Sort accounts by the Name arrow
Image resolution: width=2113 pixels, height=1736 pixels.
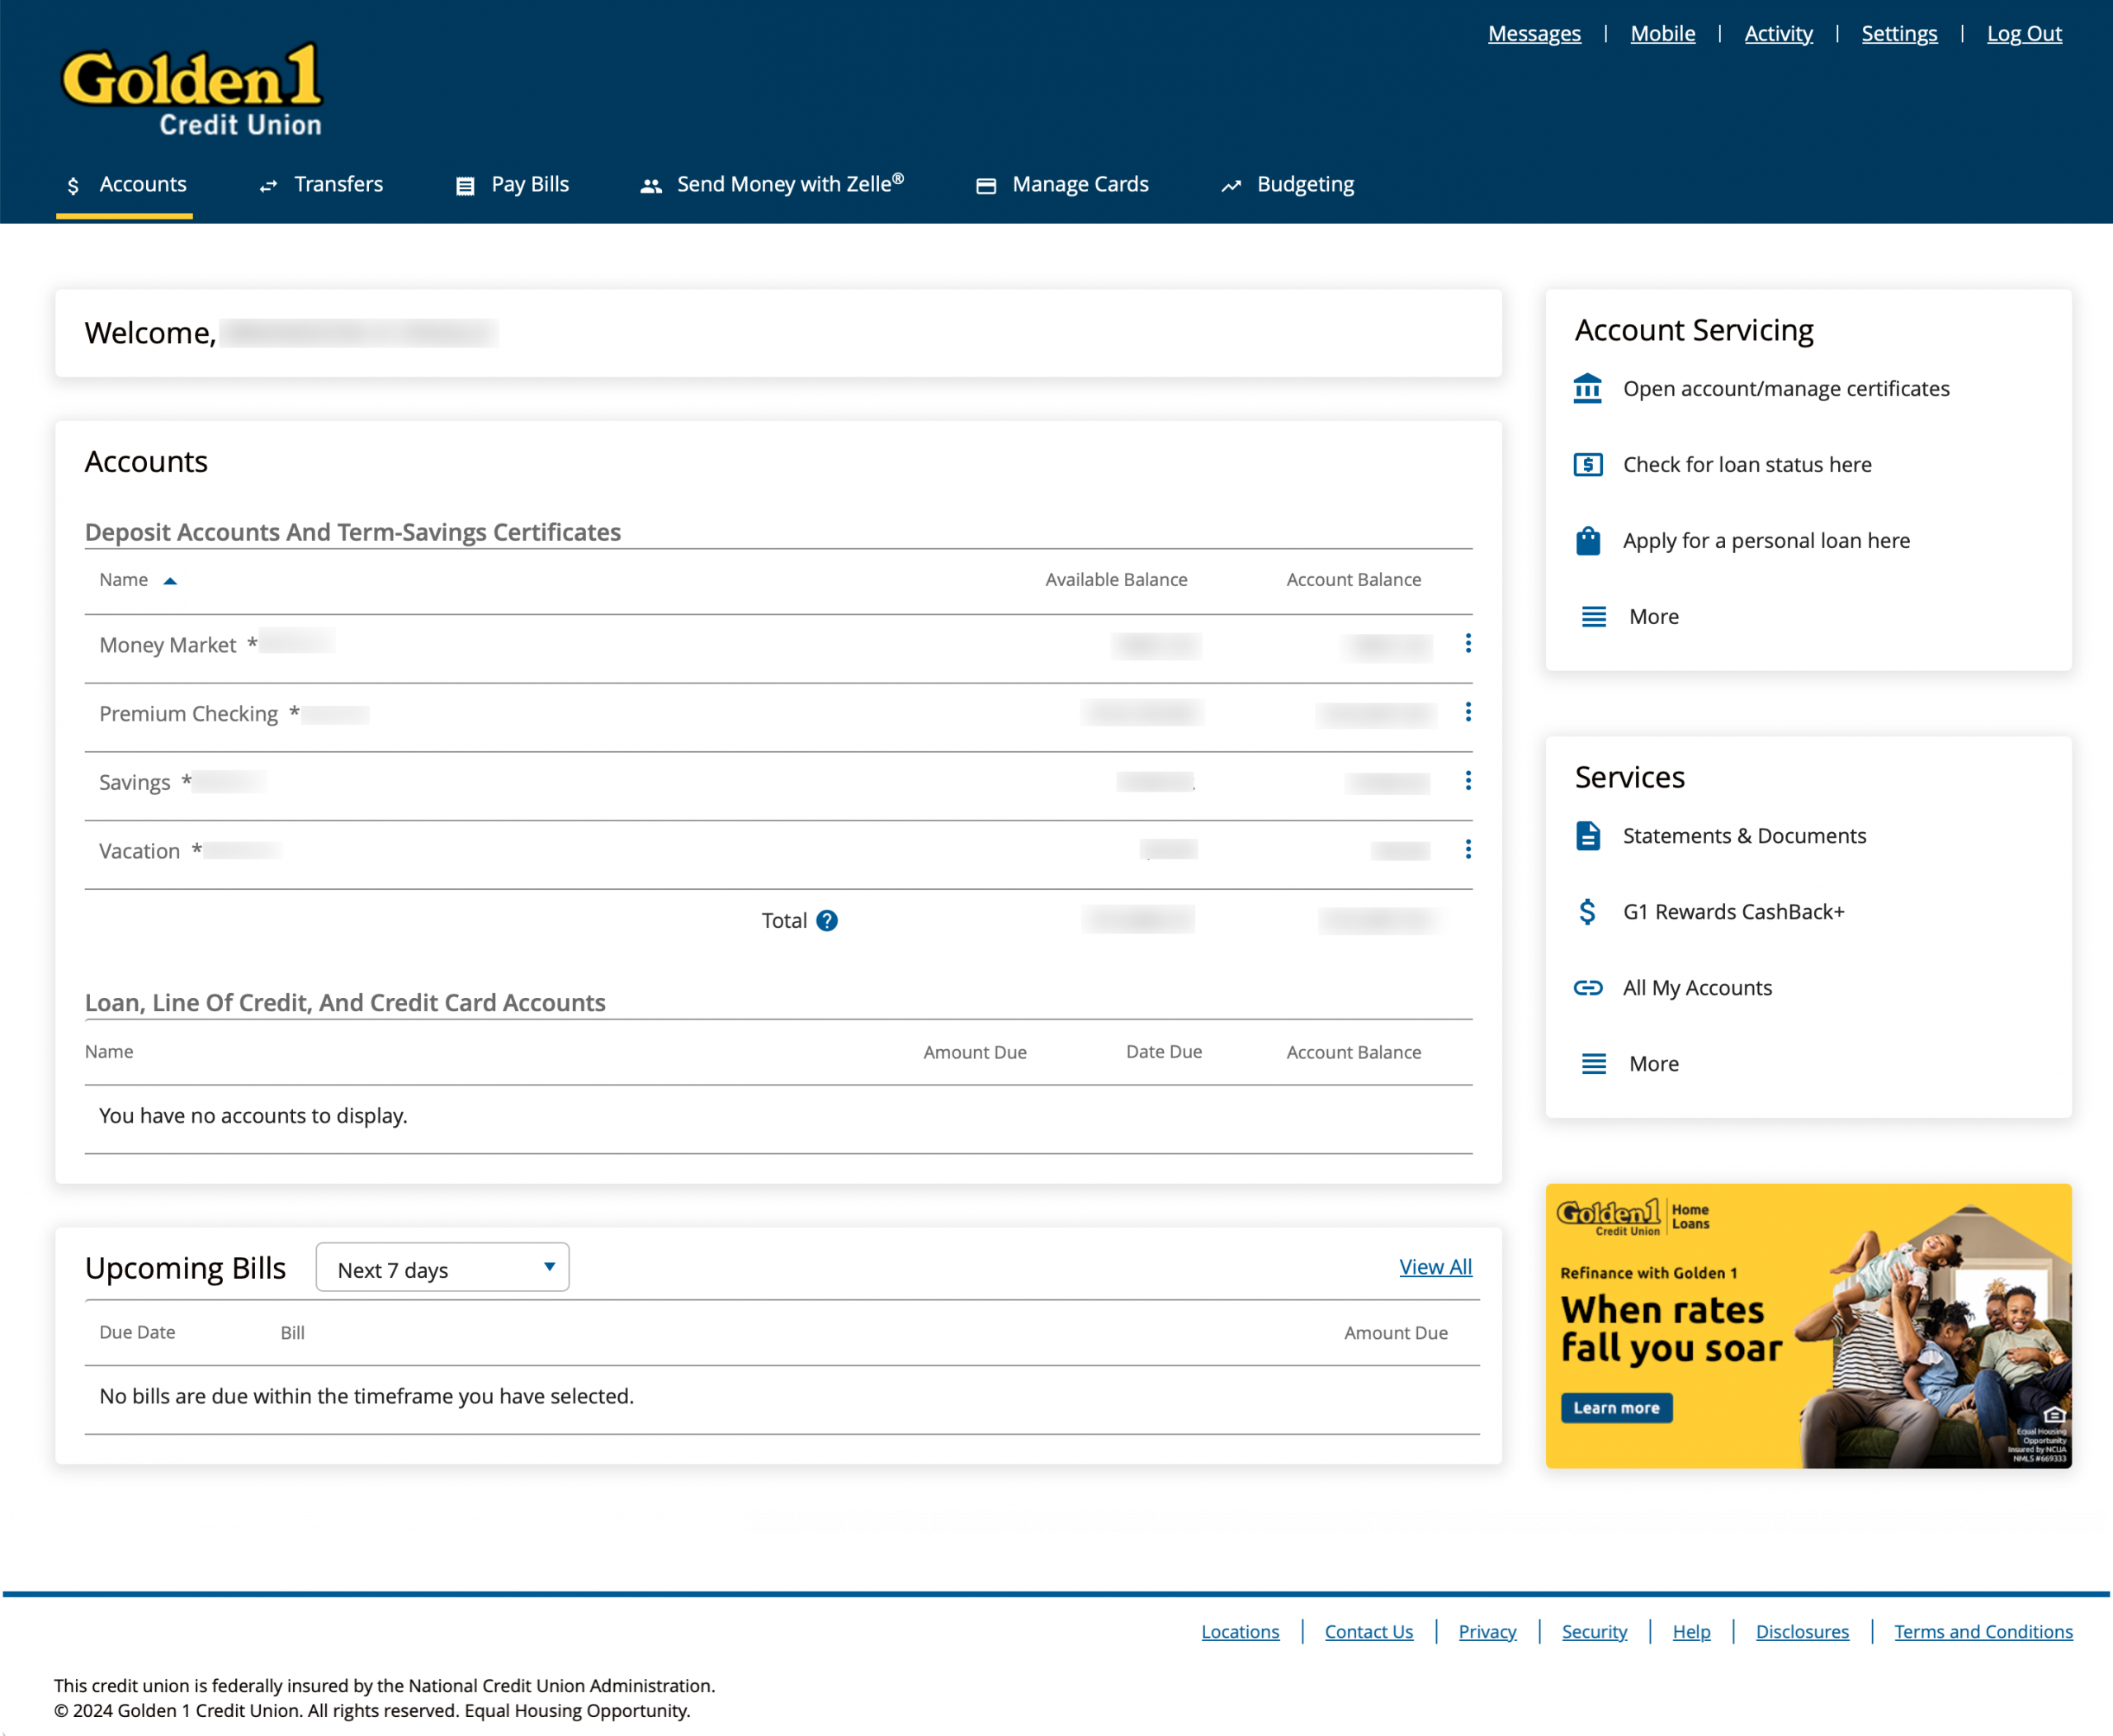click(x=171, y=581)
